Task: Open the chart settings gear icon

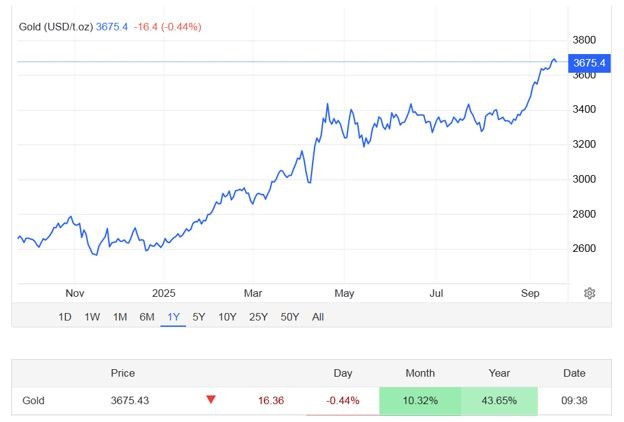Action: pyautogui.click(x=590, y=293)
